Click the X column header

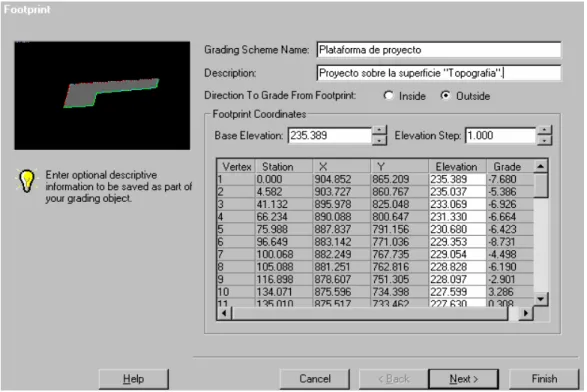[341, 166]
